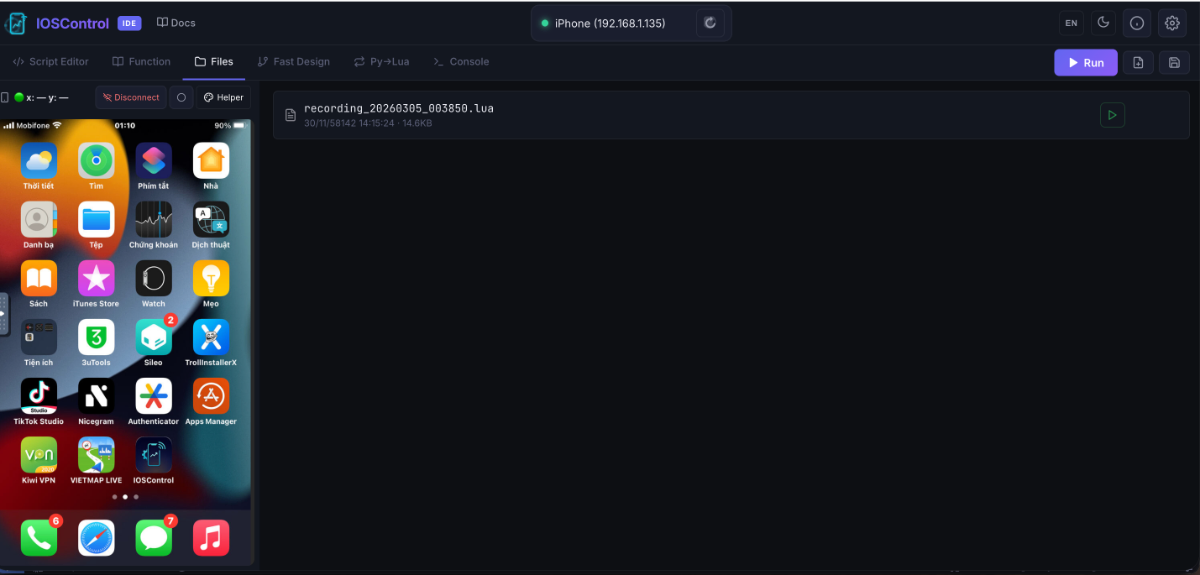Switch to the Script Editor tab
Viewport: 1200px width, 575px height.
point(51,62)
